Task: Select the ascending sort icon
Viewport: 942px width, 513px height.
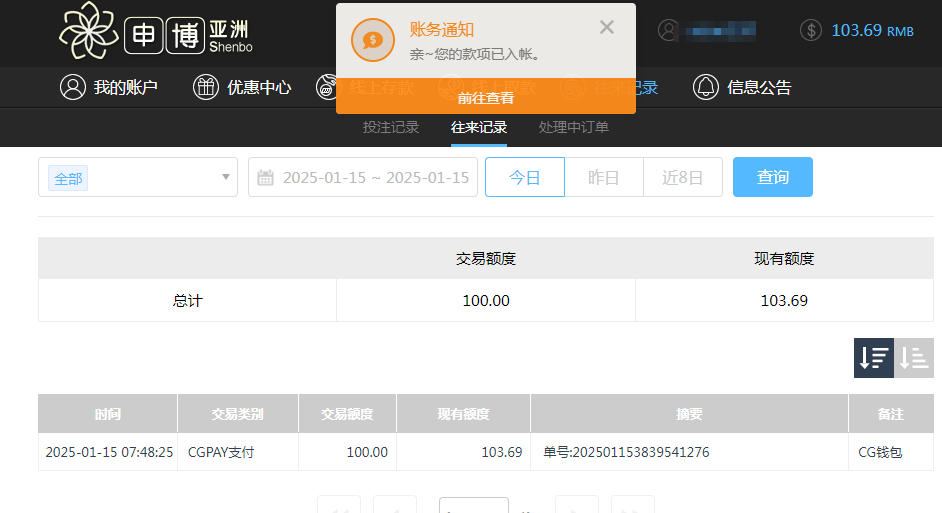Action: coord(914,358)
